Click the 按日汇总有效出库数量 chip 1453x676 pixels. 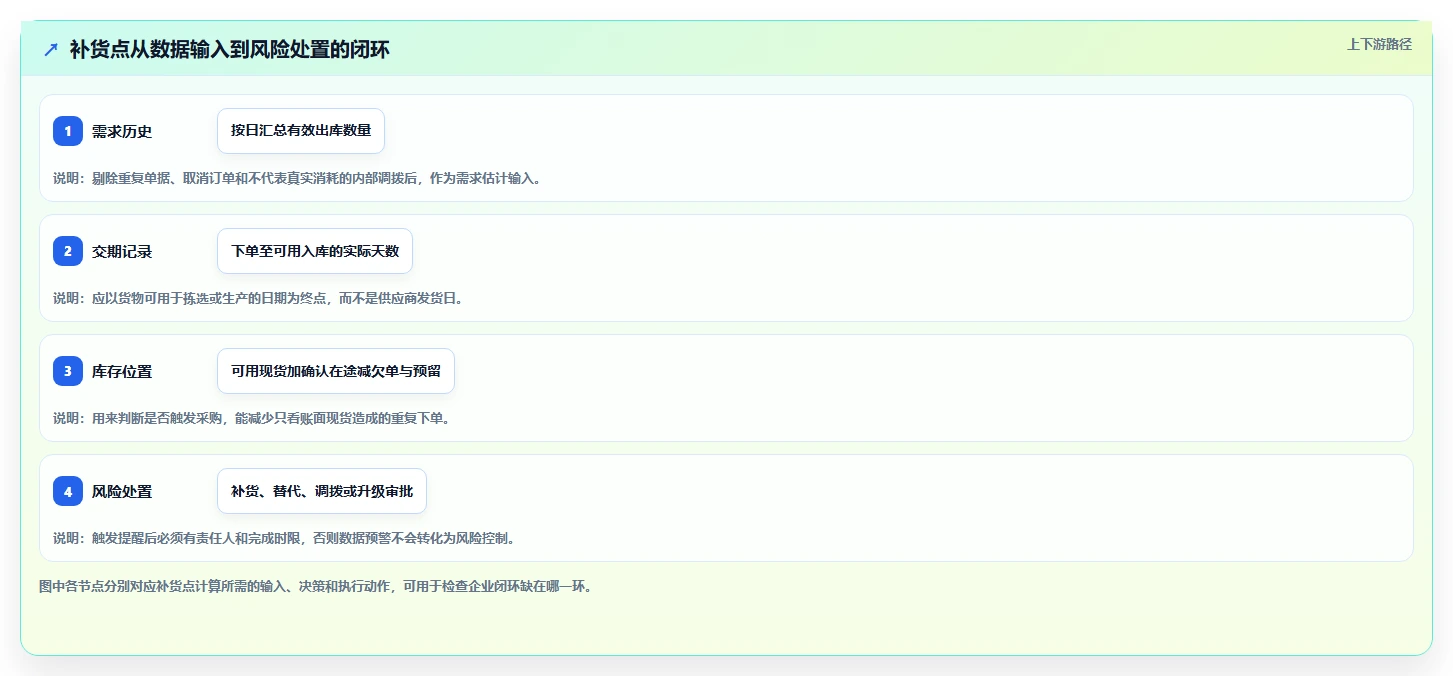301,131
